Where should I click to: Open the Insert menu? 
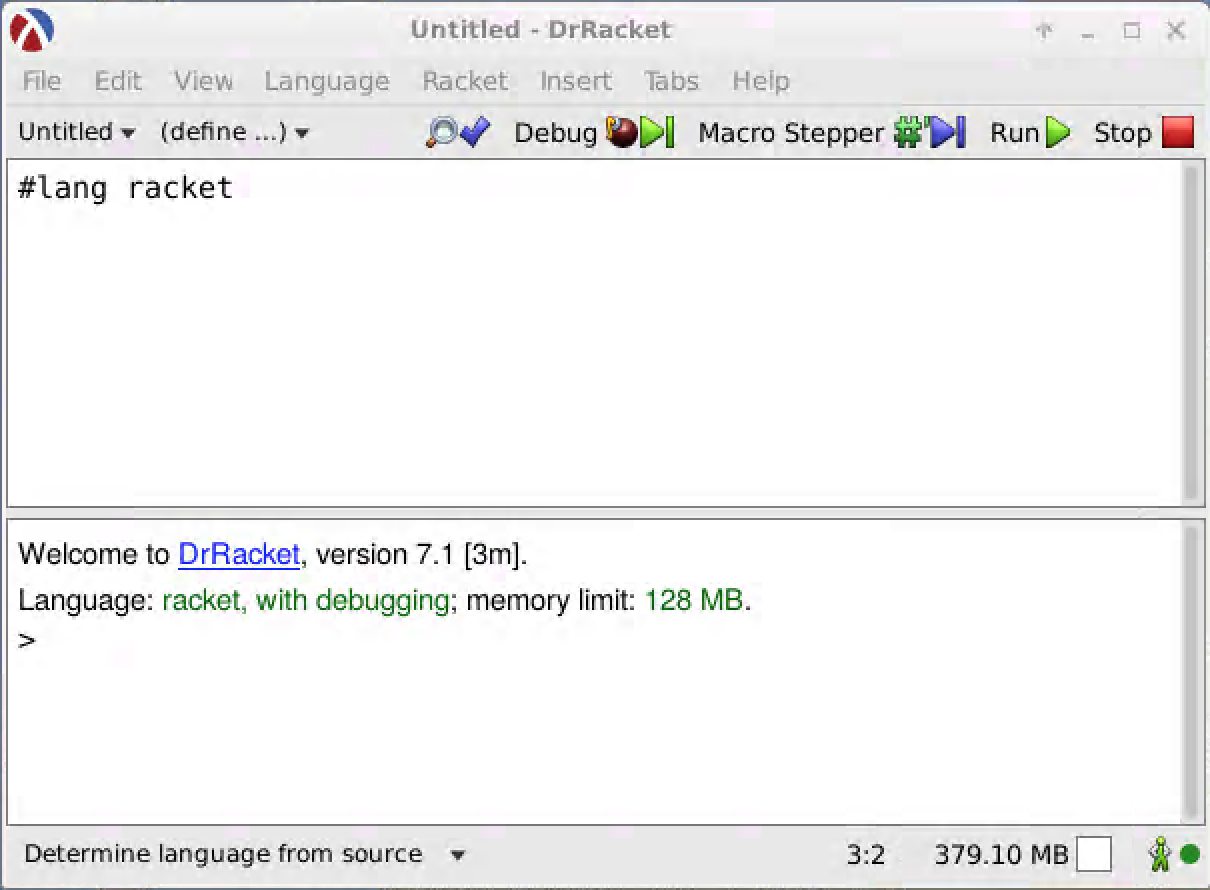[x=575, y=81]
